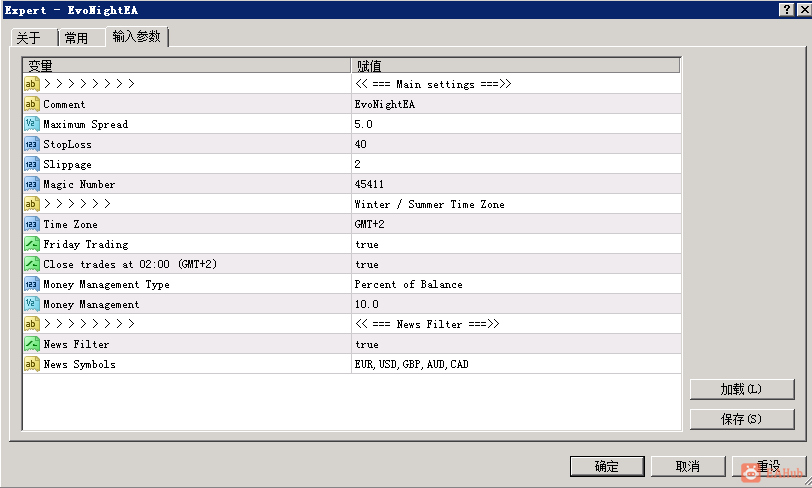
Task: Click the 保存 (S) button
Action: coord(742,419)
